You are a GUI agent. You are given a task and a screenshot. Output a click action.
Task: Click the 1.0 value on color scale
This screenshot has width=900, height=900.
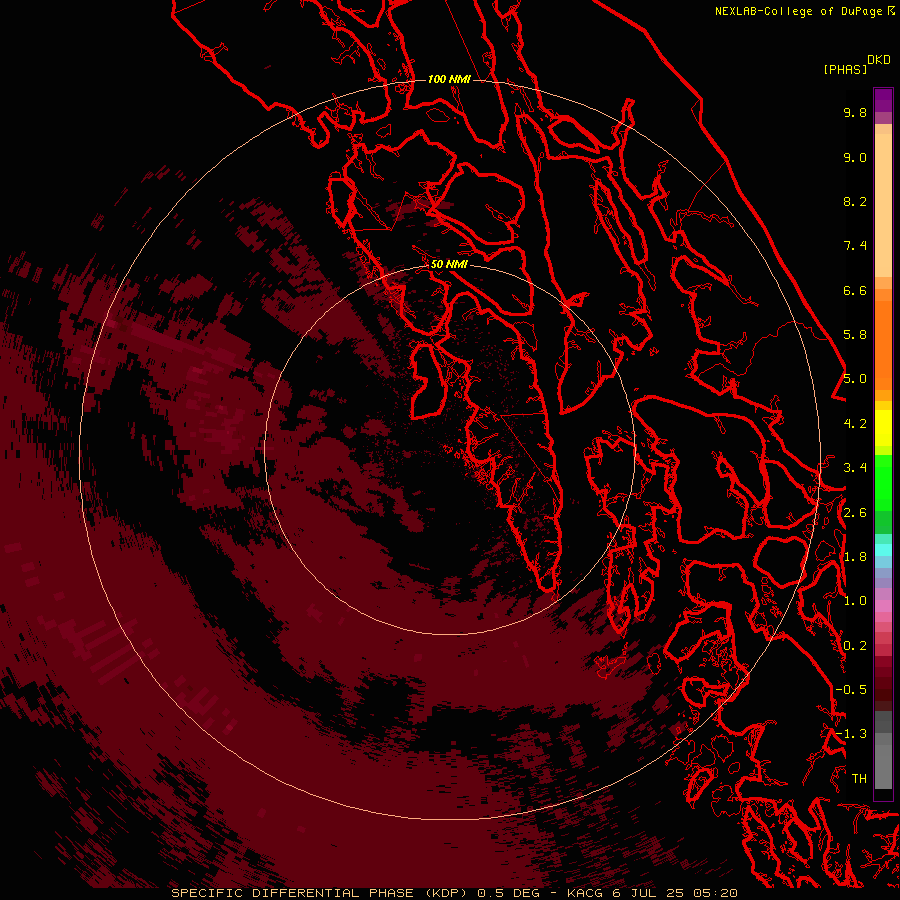click(x=855, y=601)
